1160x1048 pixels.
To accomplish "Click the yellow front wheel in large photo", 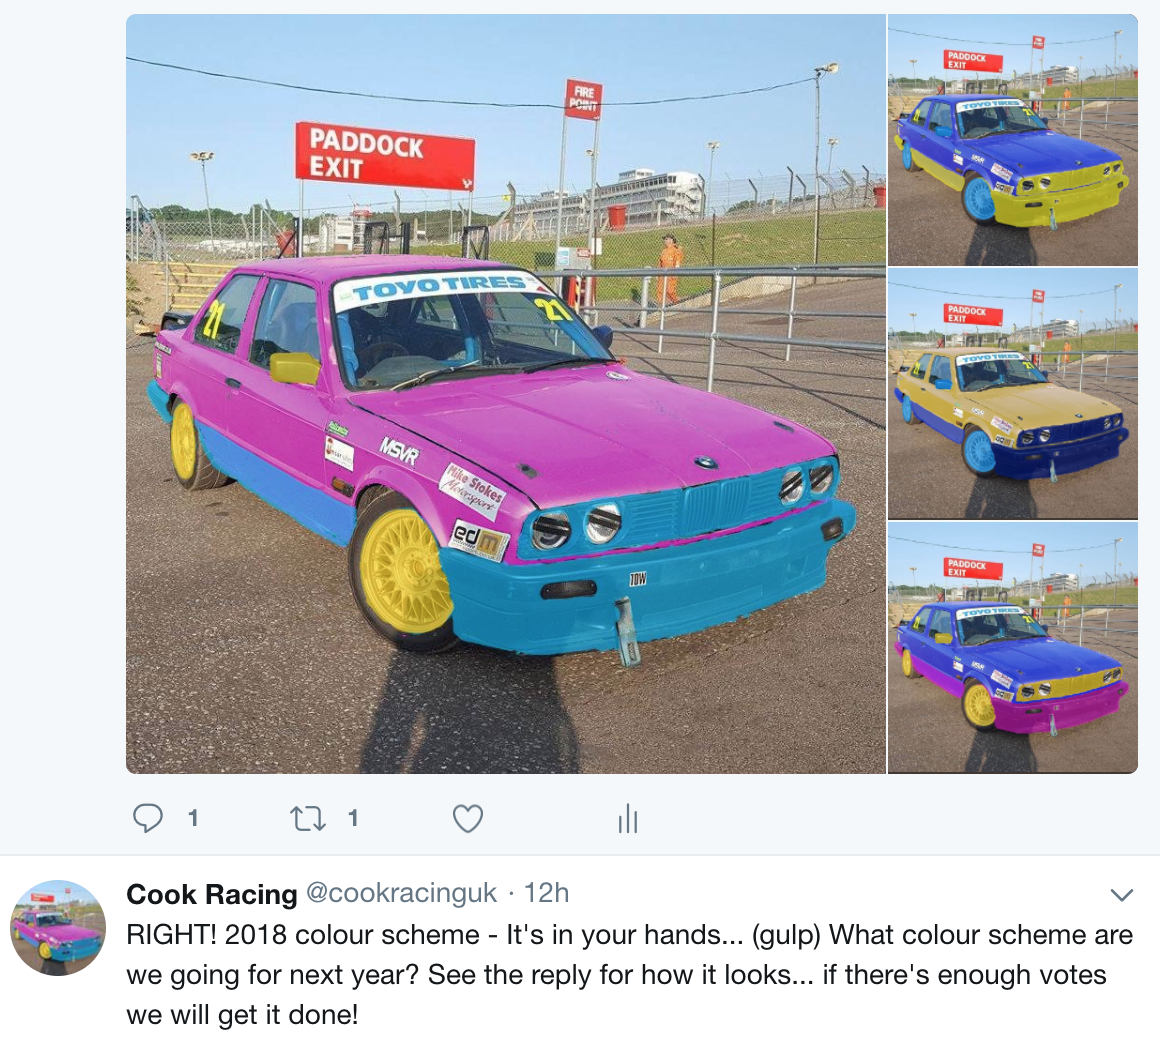I will [x=405, y=571].
